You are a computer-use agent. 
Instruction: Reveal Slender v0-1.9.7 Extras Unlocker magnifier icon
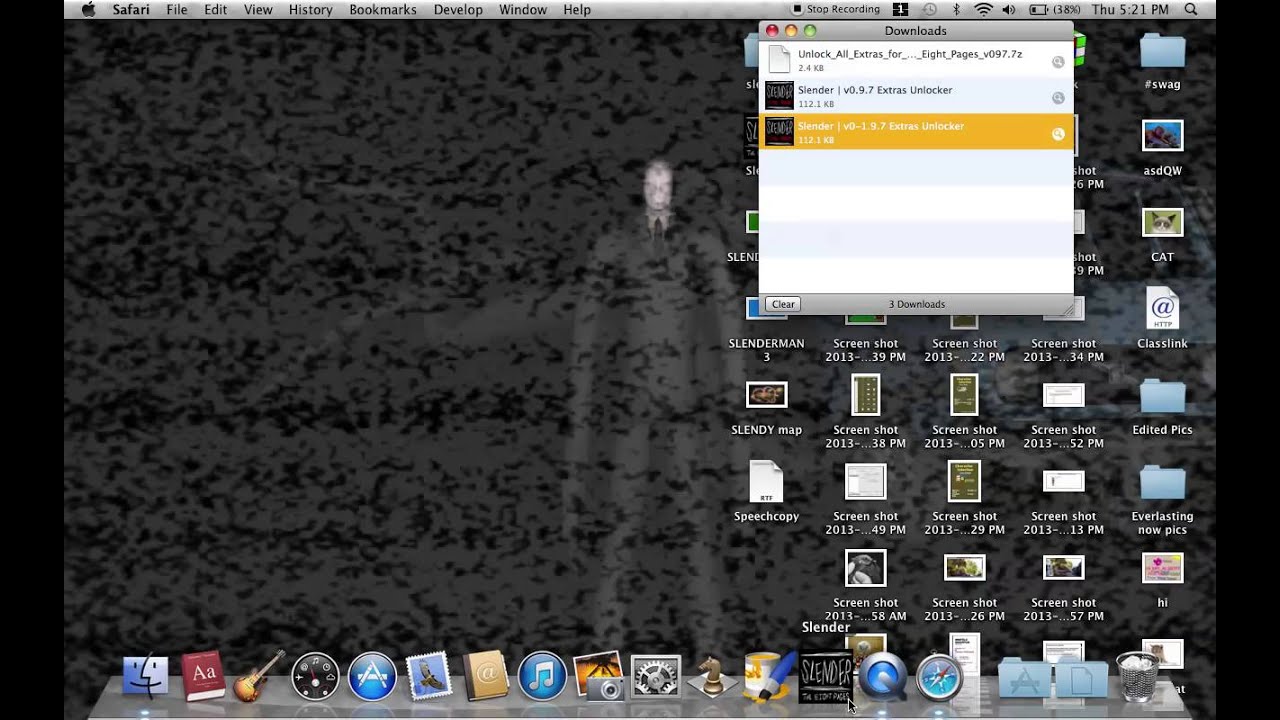(x=1058, y=134)
